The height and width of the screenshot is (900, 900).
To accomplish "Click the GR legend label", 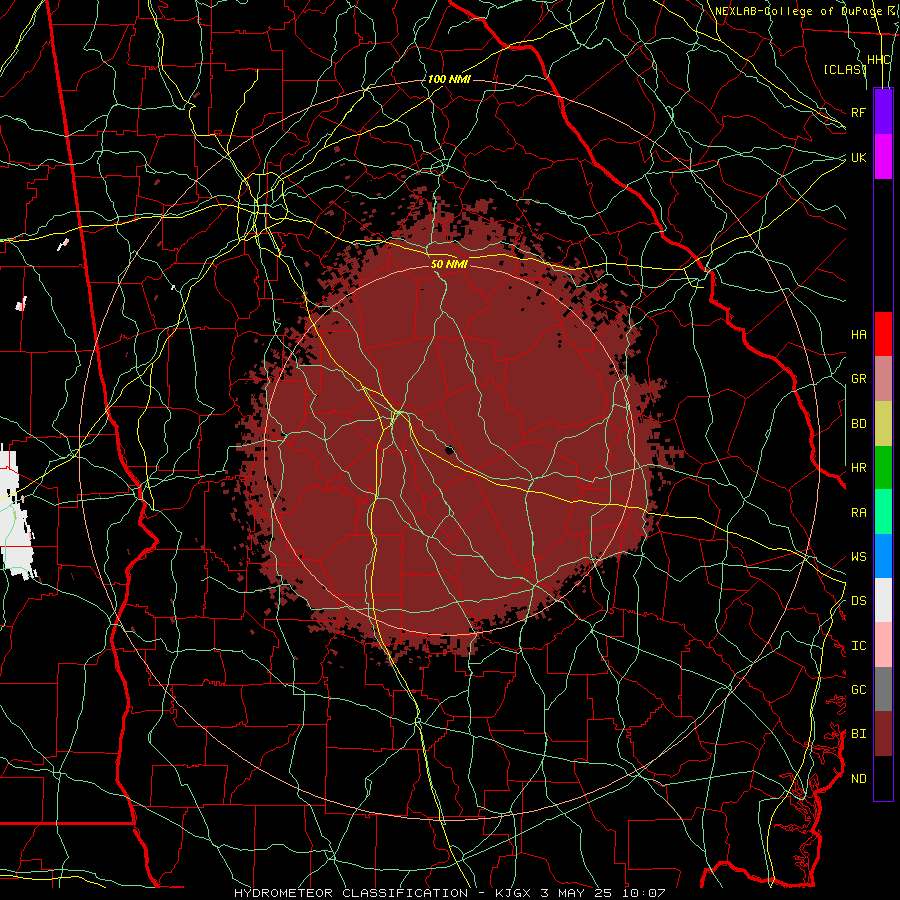I will point(859,379).
